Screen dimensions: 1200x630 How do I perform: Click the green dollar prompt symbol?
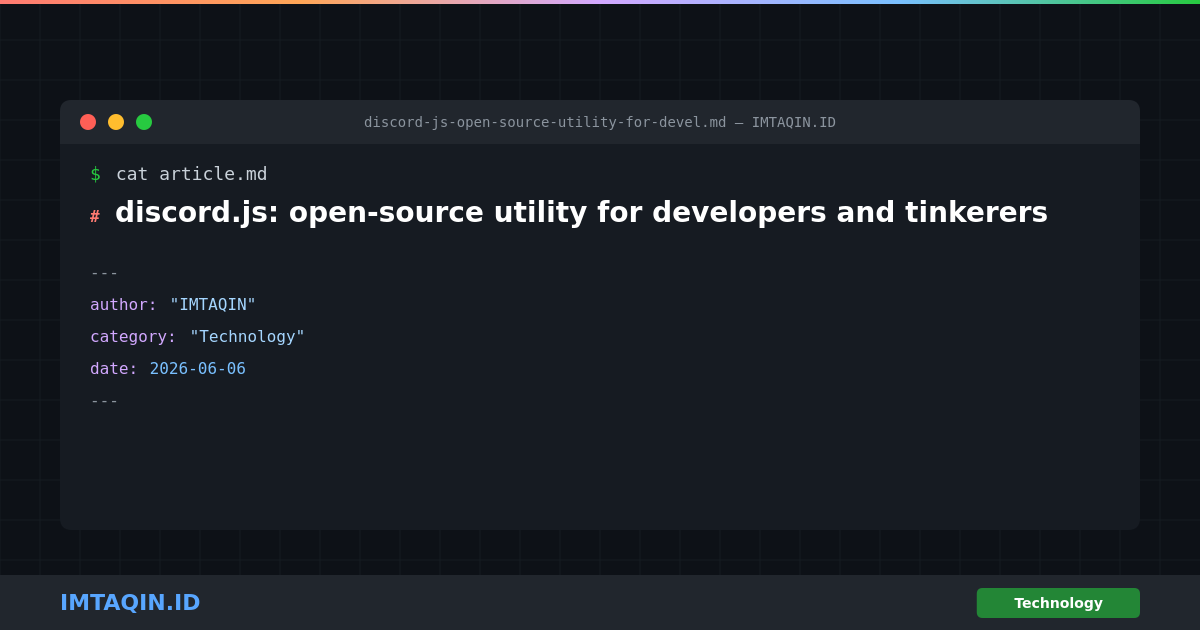click(95, 174)
